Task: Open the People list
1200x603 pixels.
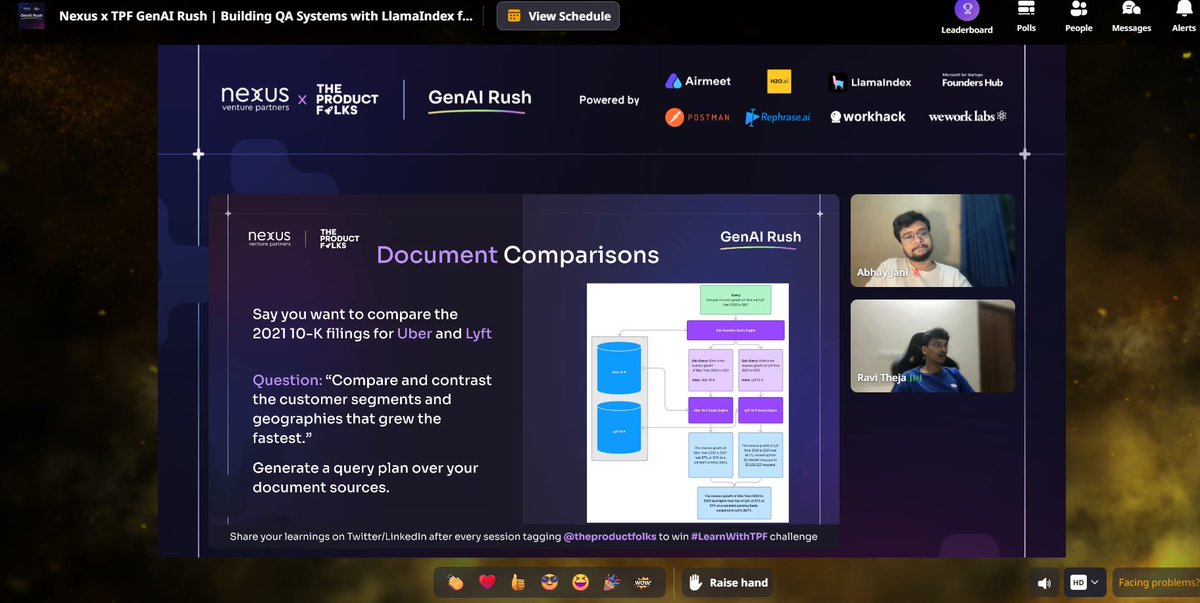Action: pos(1078,17)
